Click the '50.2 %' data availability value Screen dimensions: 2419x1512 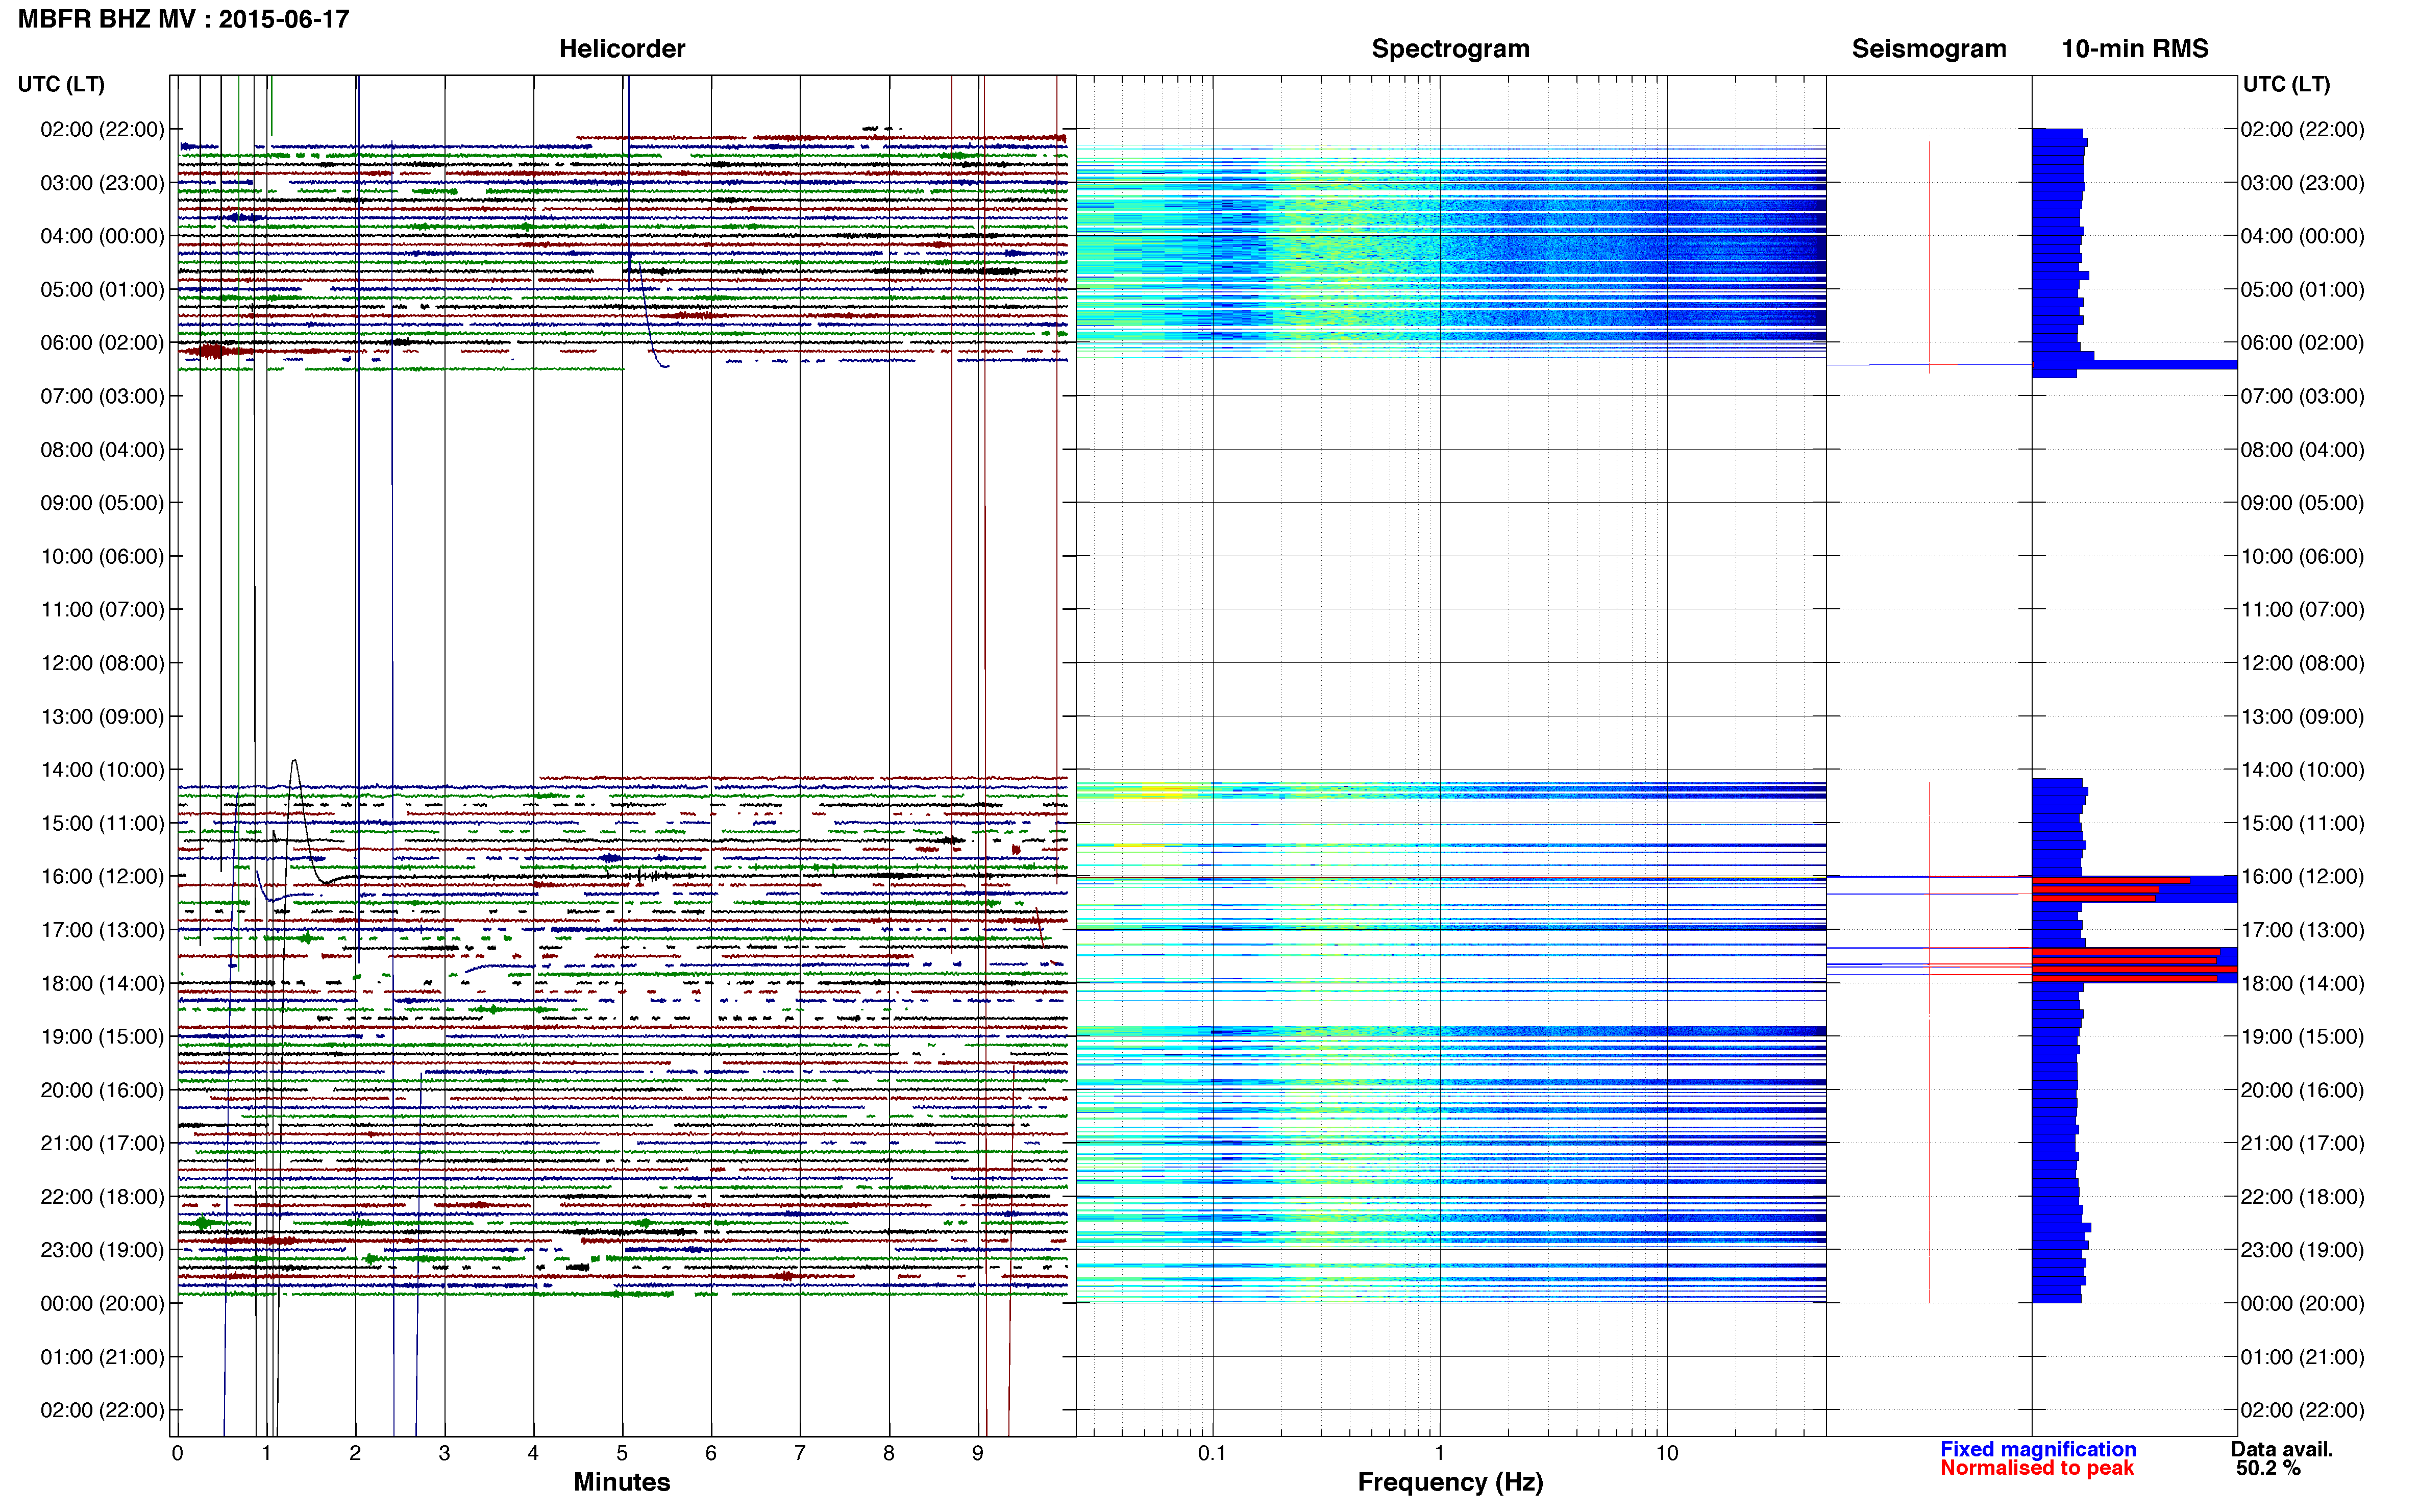point(2269,1468)
